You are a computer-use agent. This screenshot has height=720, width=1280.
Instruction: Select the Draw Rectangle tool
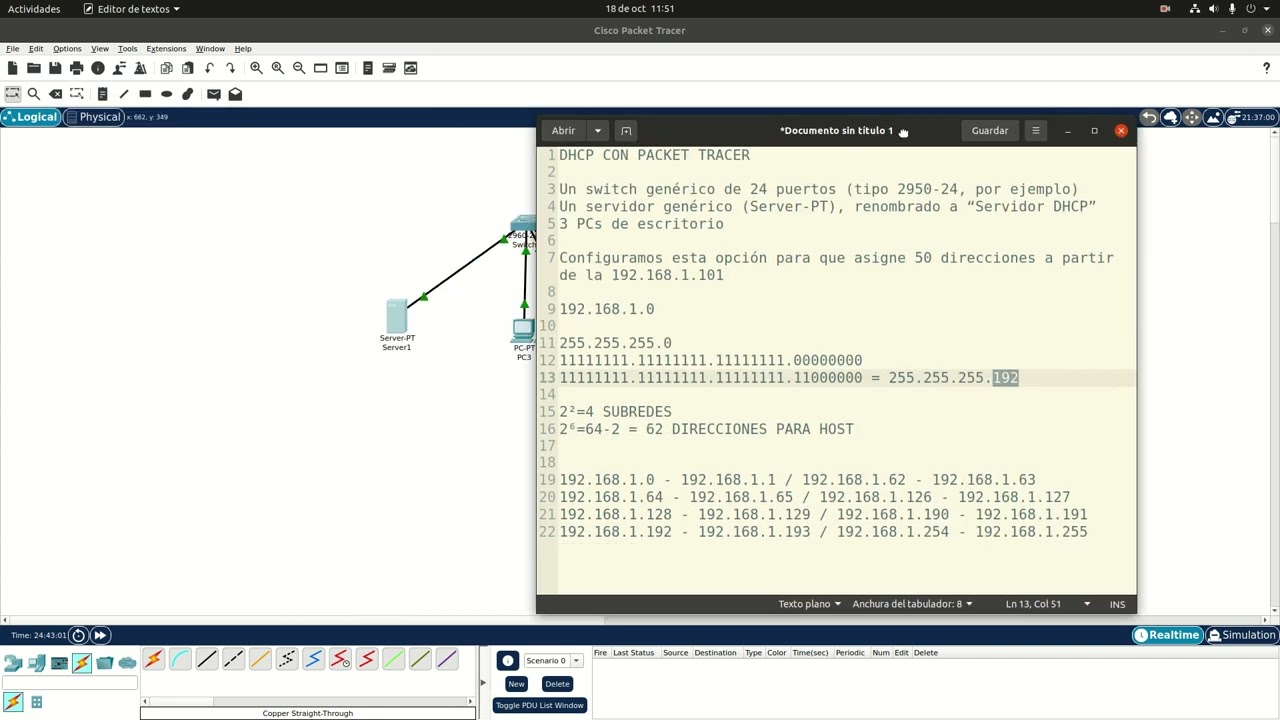click(x=145, y=94)
